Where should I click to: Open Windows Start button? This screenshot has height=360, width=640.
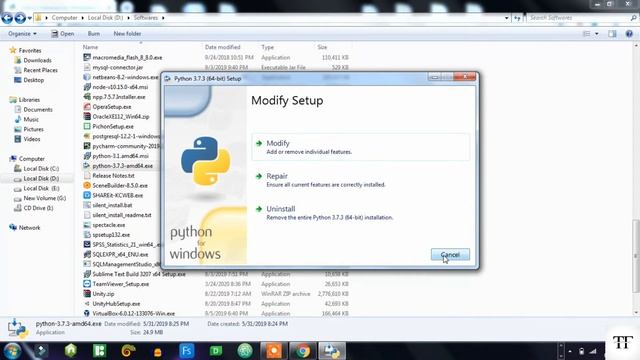point(12,351)
